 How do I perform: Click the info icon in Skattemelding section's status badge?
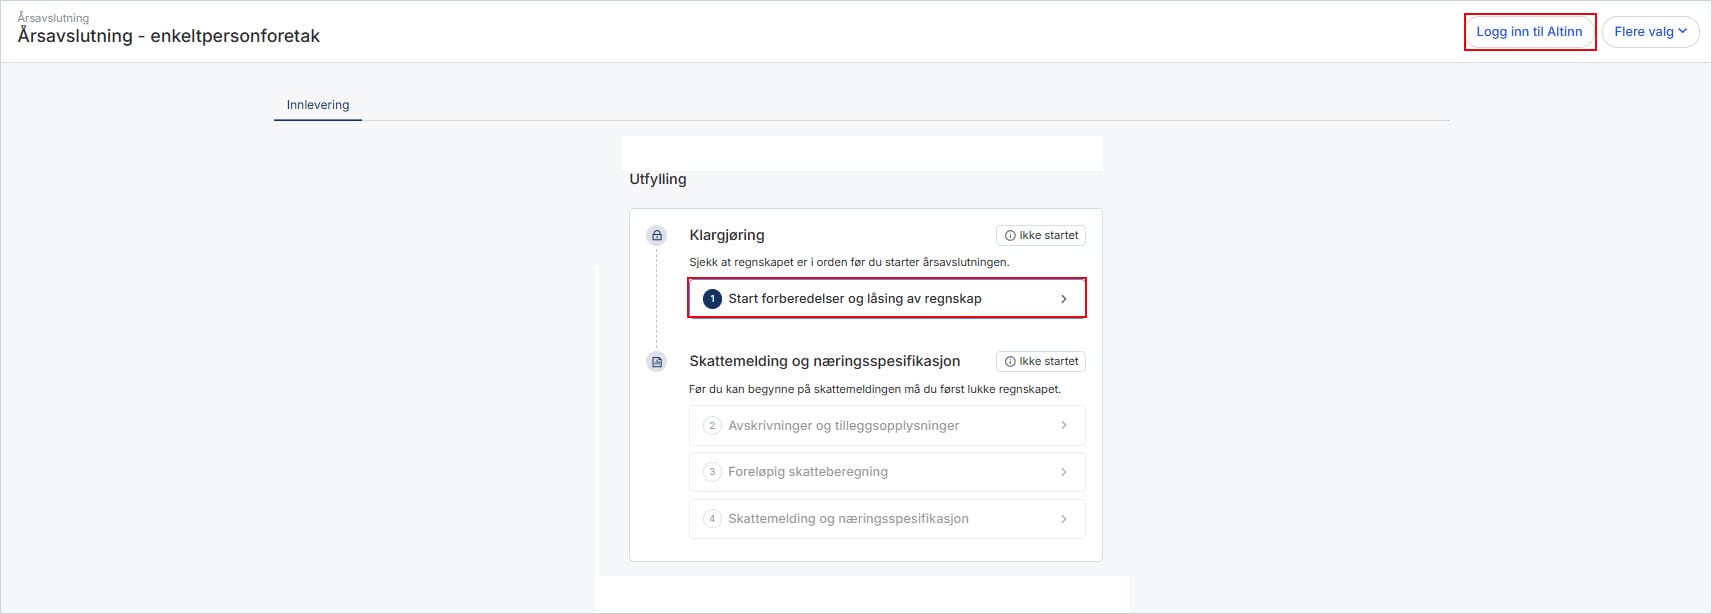1010,362
